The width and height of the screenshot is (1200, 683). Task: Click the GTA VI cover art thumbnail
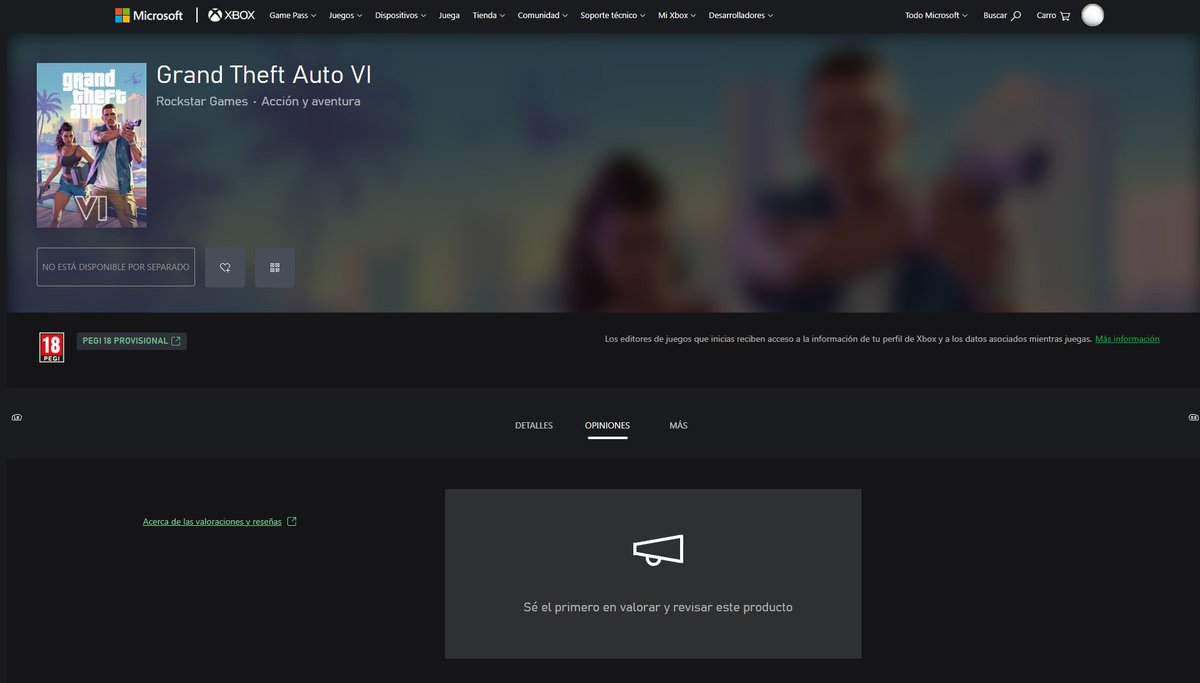pos(92,145)
